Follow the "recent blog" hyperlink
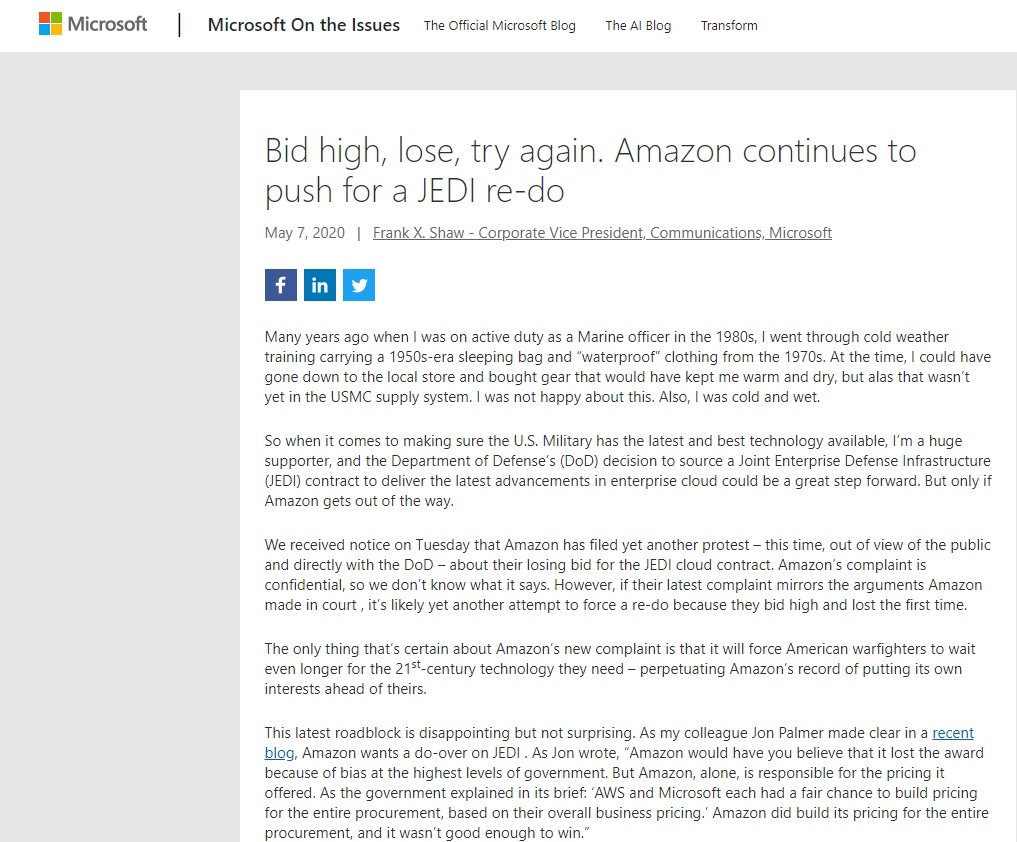The height and width of the screenshot is (842, 1017). pyautogui.click(x=952, y=733)
